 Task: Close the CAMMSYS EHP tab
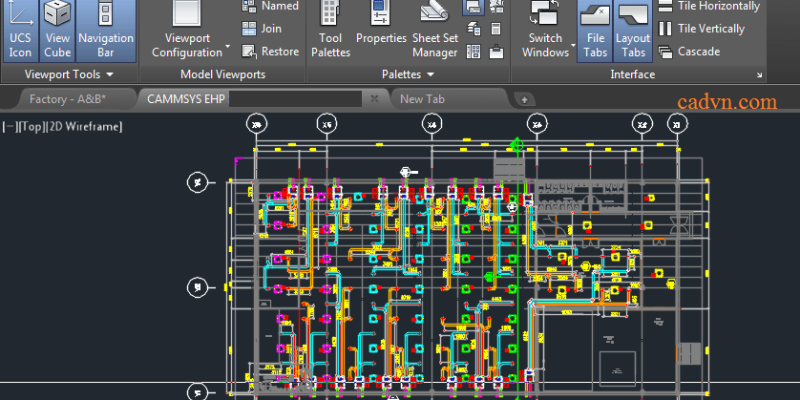click(374, 98)
